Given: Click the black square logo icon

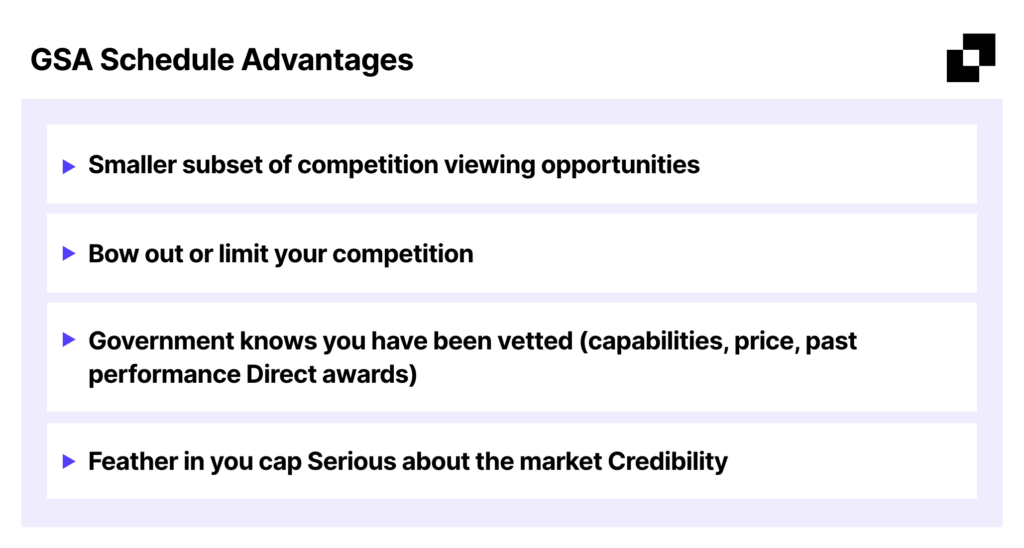Looking at the screenshot, I should [x=971, y=58].
